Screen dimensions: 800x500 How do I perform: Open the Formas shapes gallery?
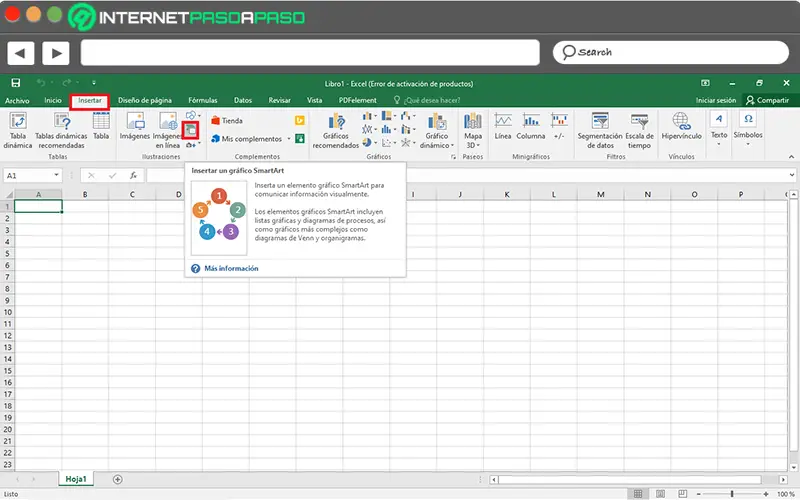tap(193, 115)
